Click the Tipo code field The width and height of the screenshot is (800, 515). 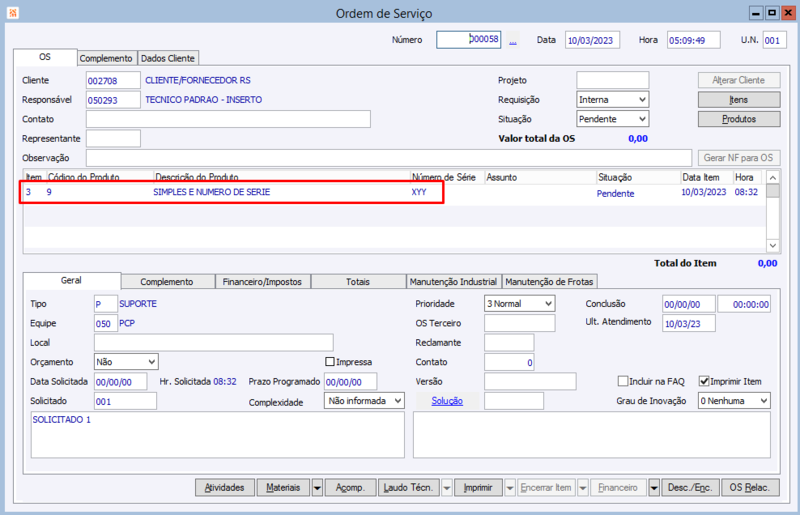pyautogui.click(x=106, y=304)
